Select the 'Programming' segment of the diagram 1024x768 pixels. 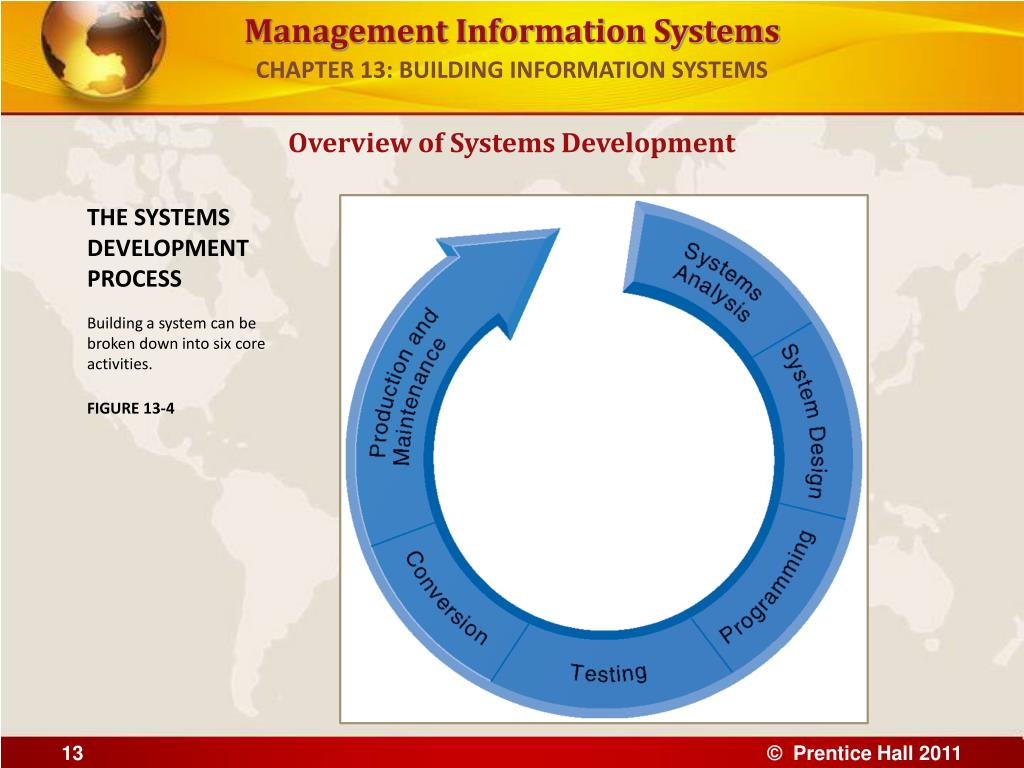pyautogui.click(x=769, y=586)
